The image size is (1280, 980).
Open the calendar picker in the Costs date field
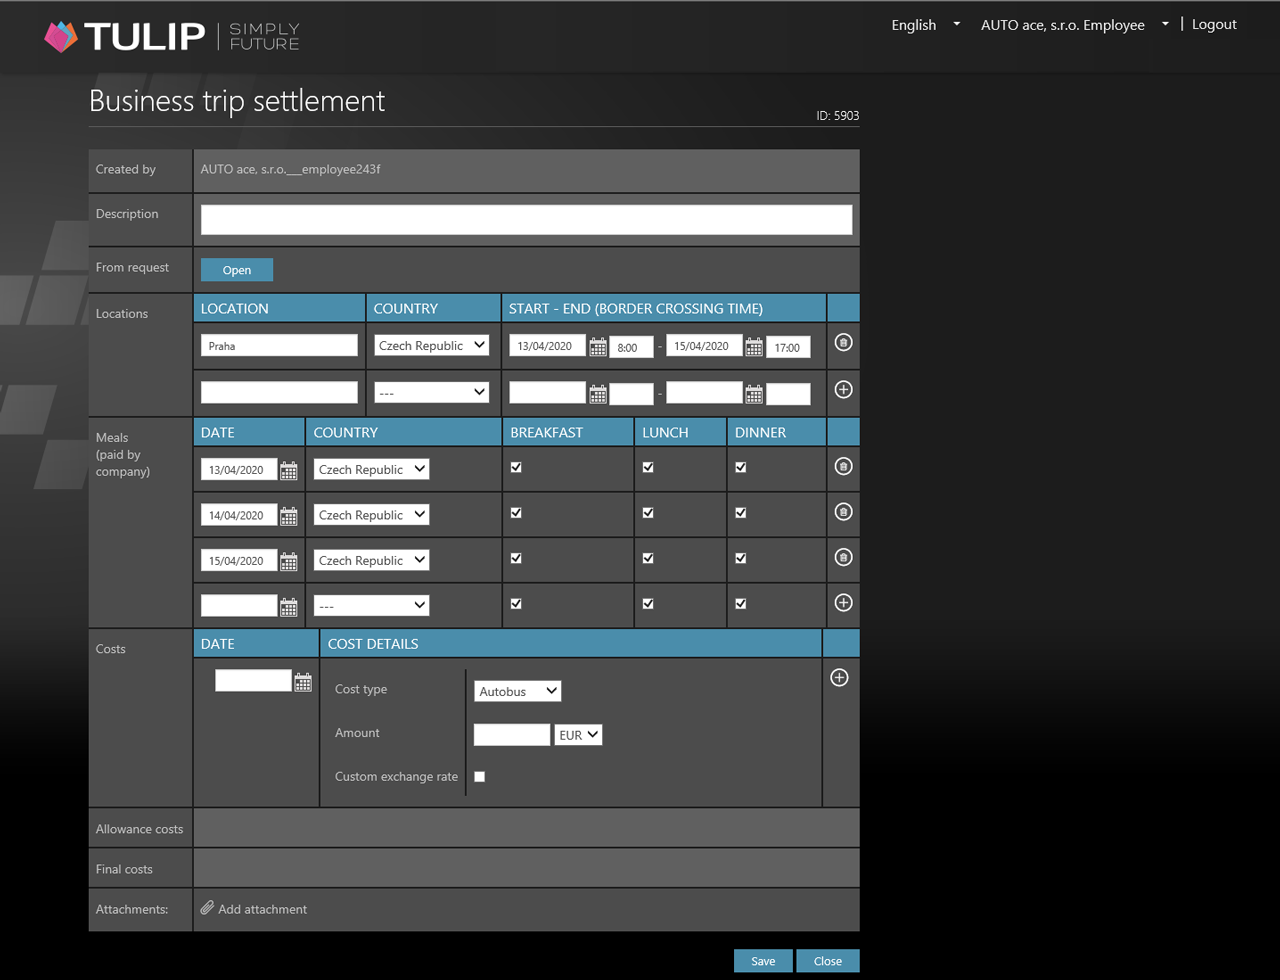[x=303, y=680]
